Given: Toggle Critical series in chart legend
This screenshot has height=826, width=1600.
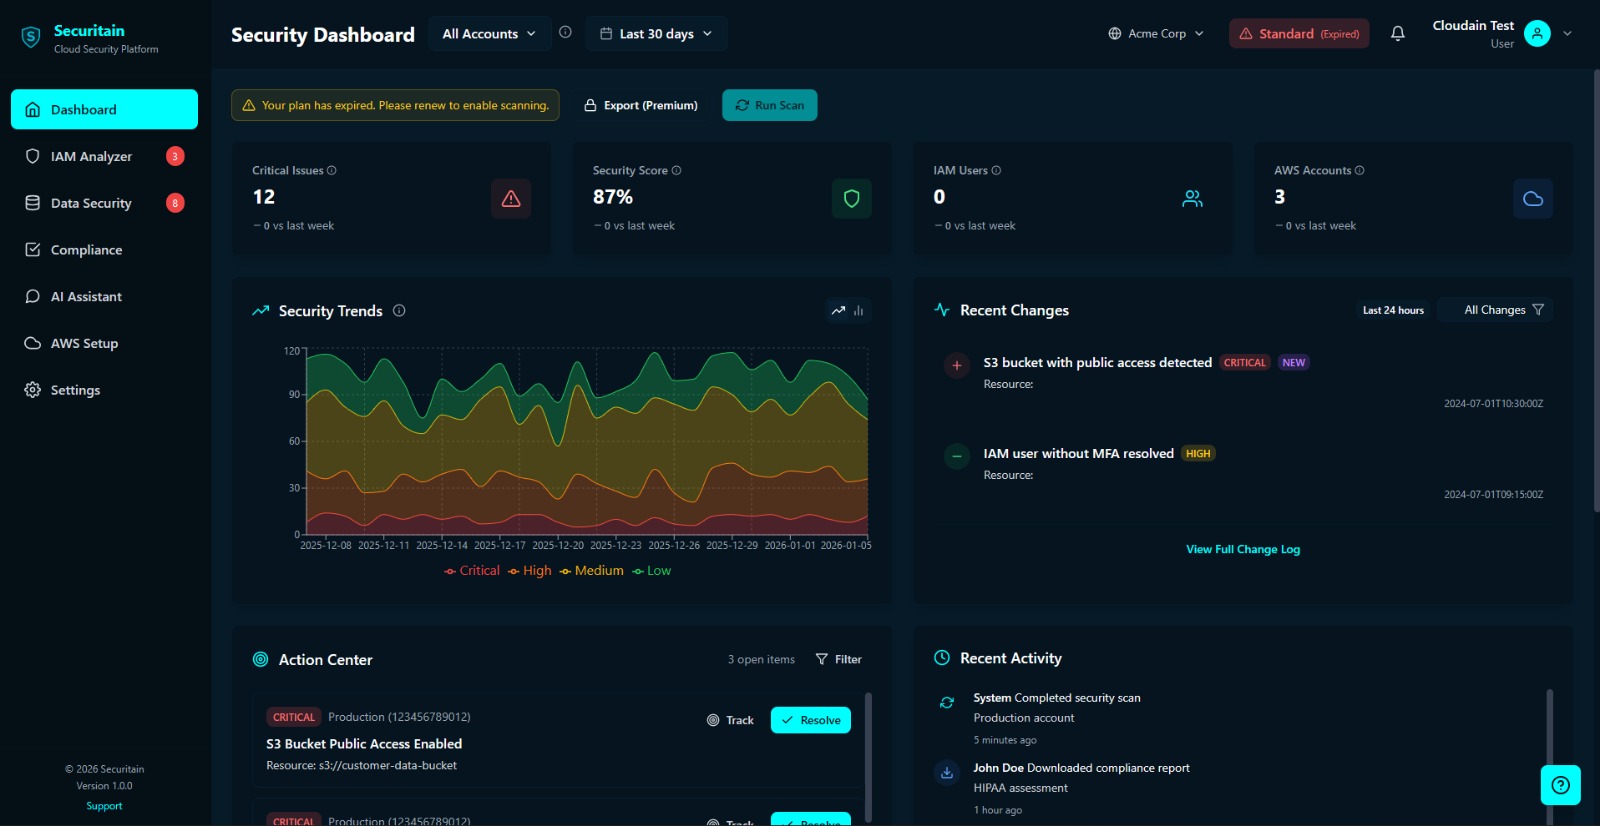Looking at the screenshot, I should point(472,570).
